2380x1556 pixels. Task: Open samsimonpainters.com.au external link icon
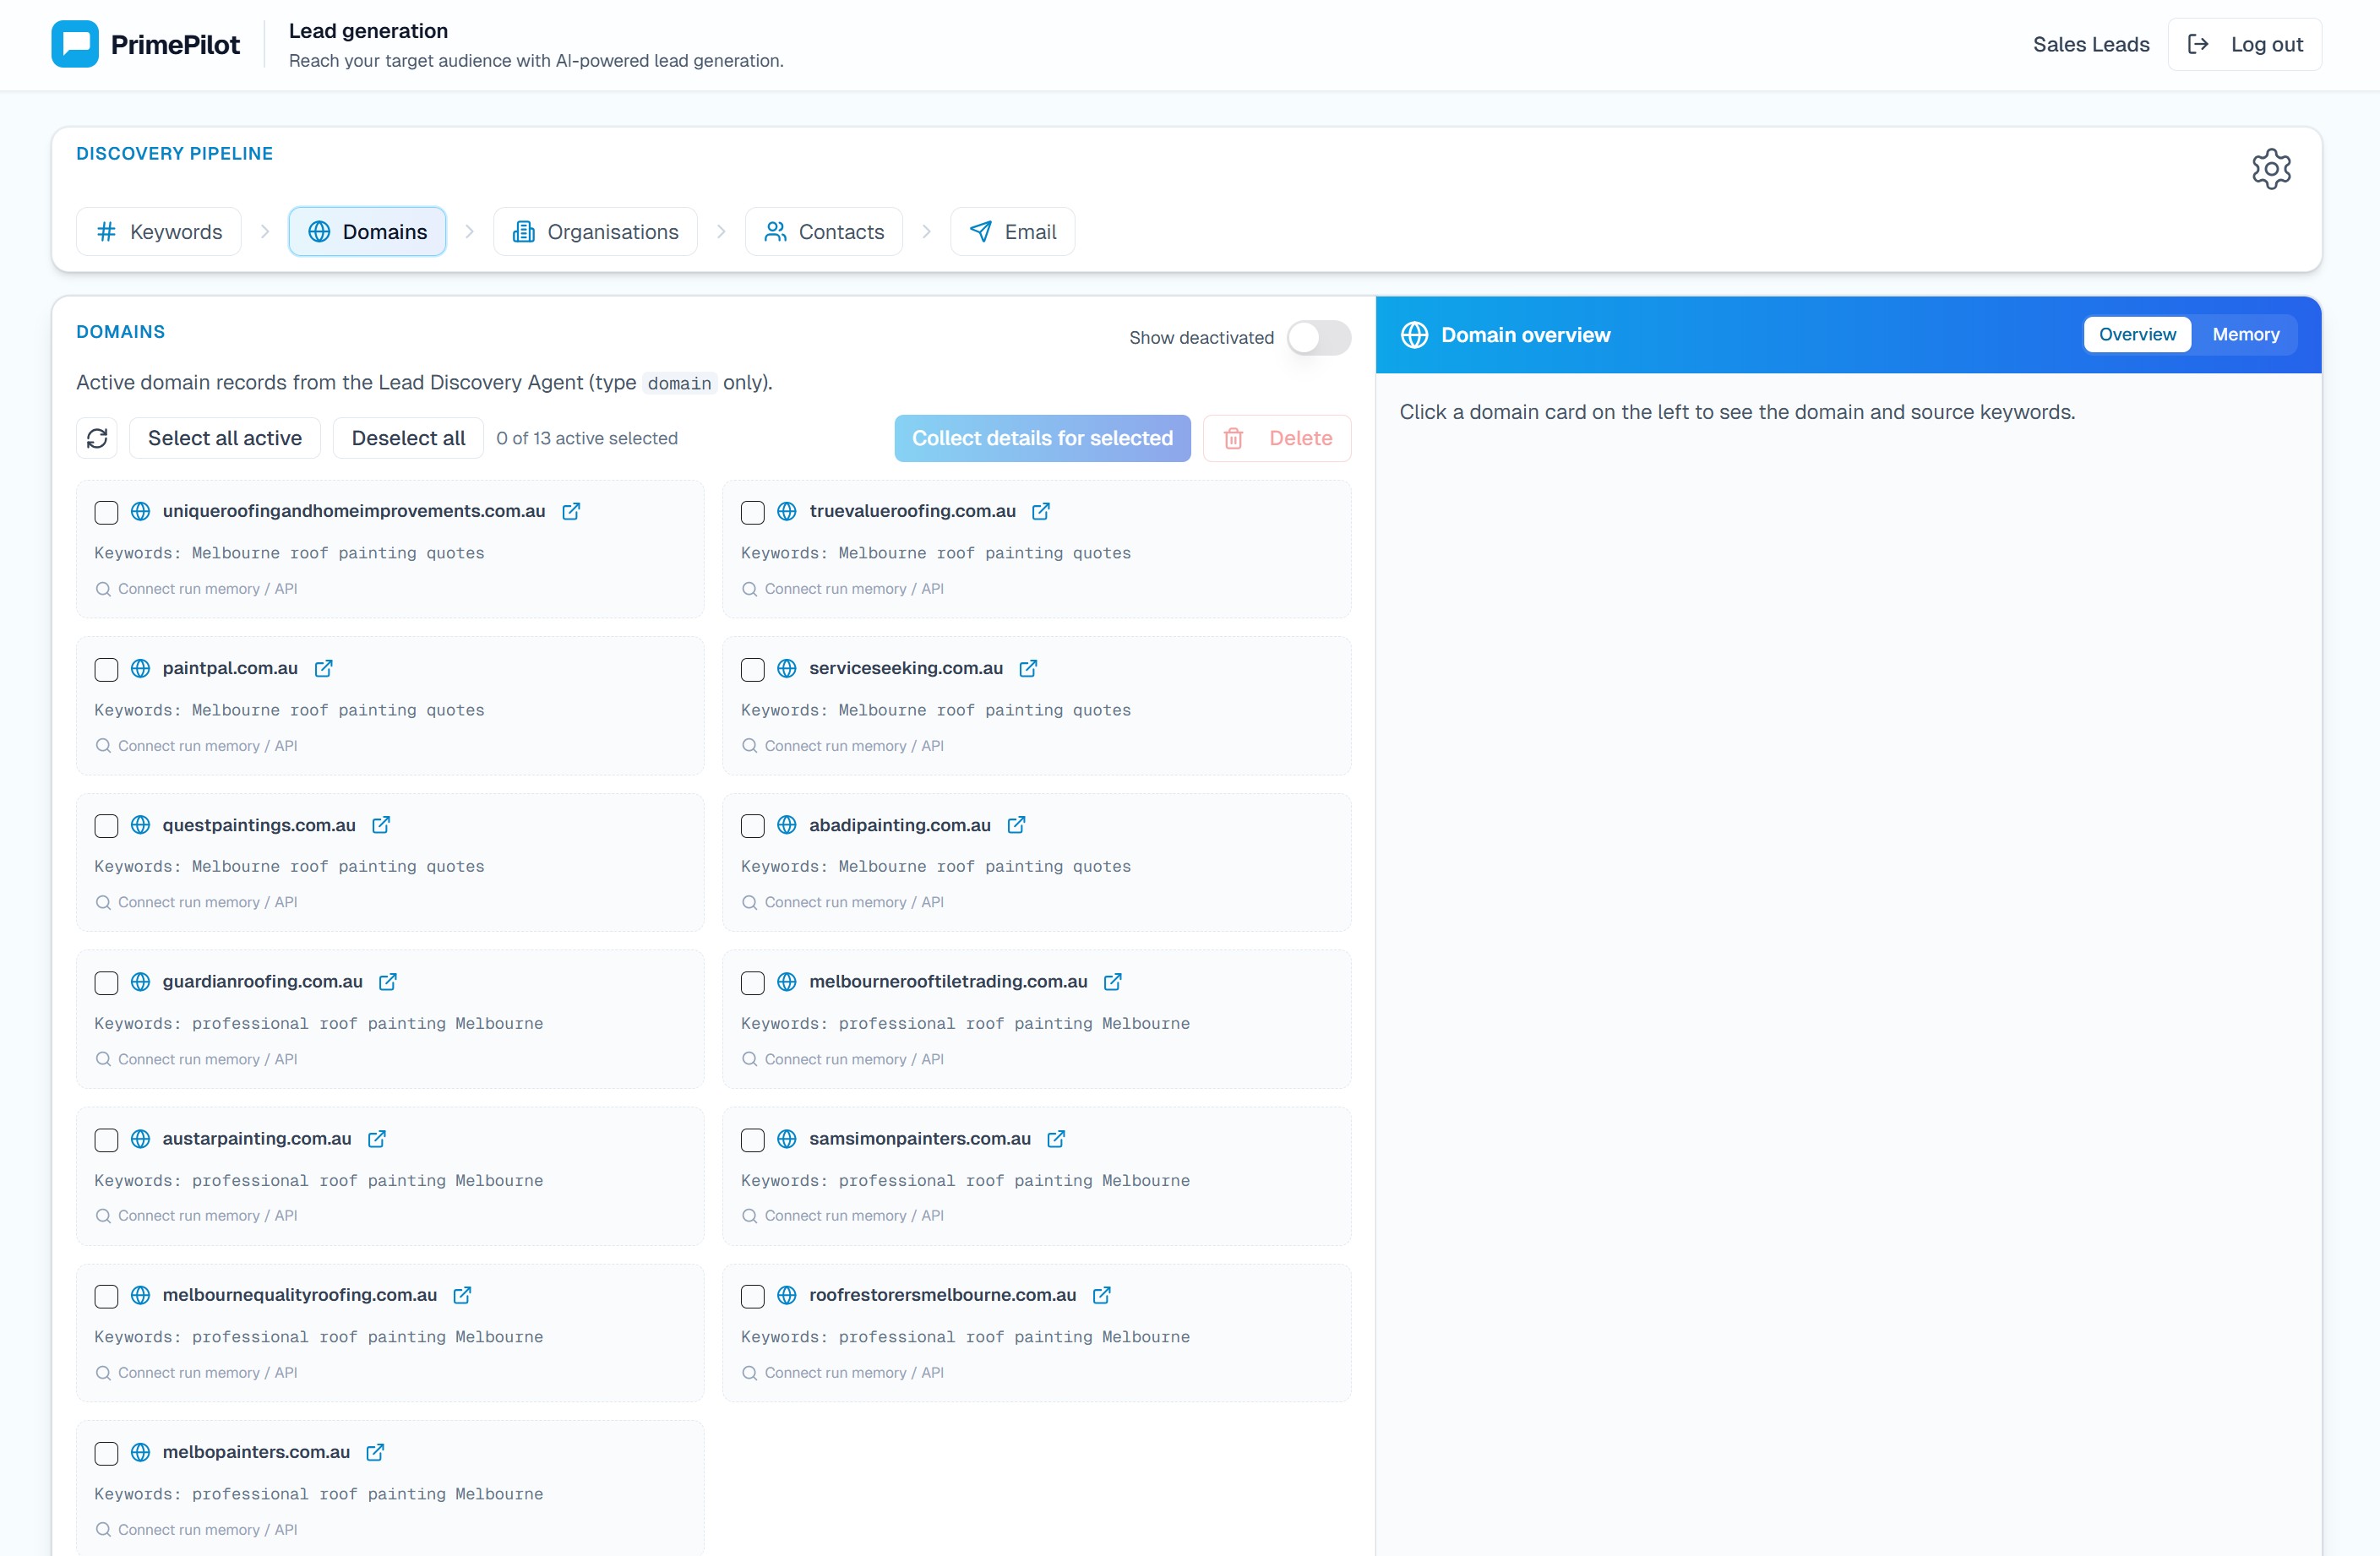coord(1056,1139)
